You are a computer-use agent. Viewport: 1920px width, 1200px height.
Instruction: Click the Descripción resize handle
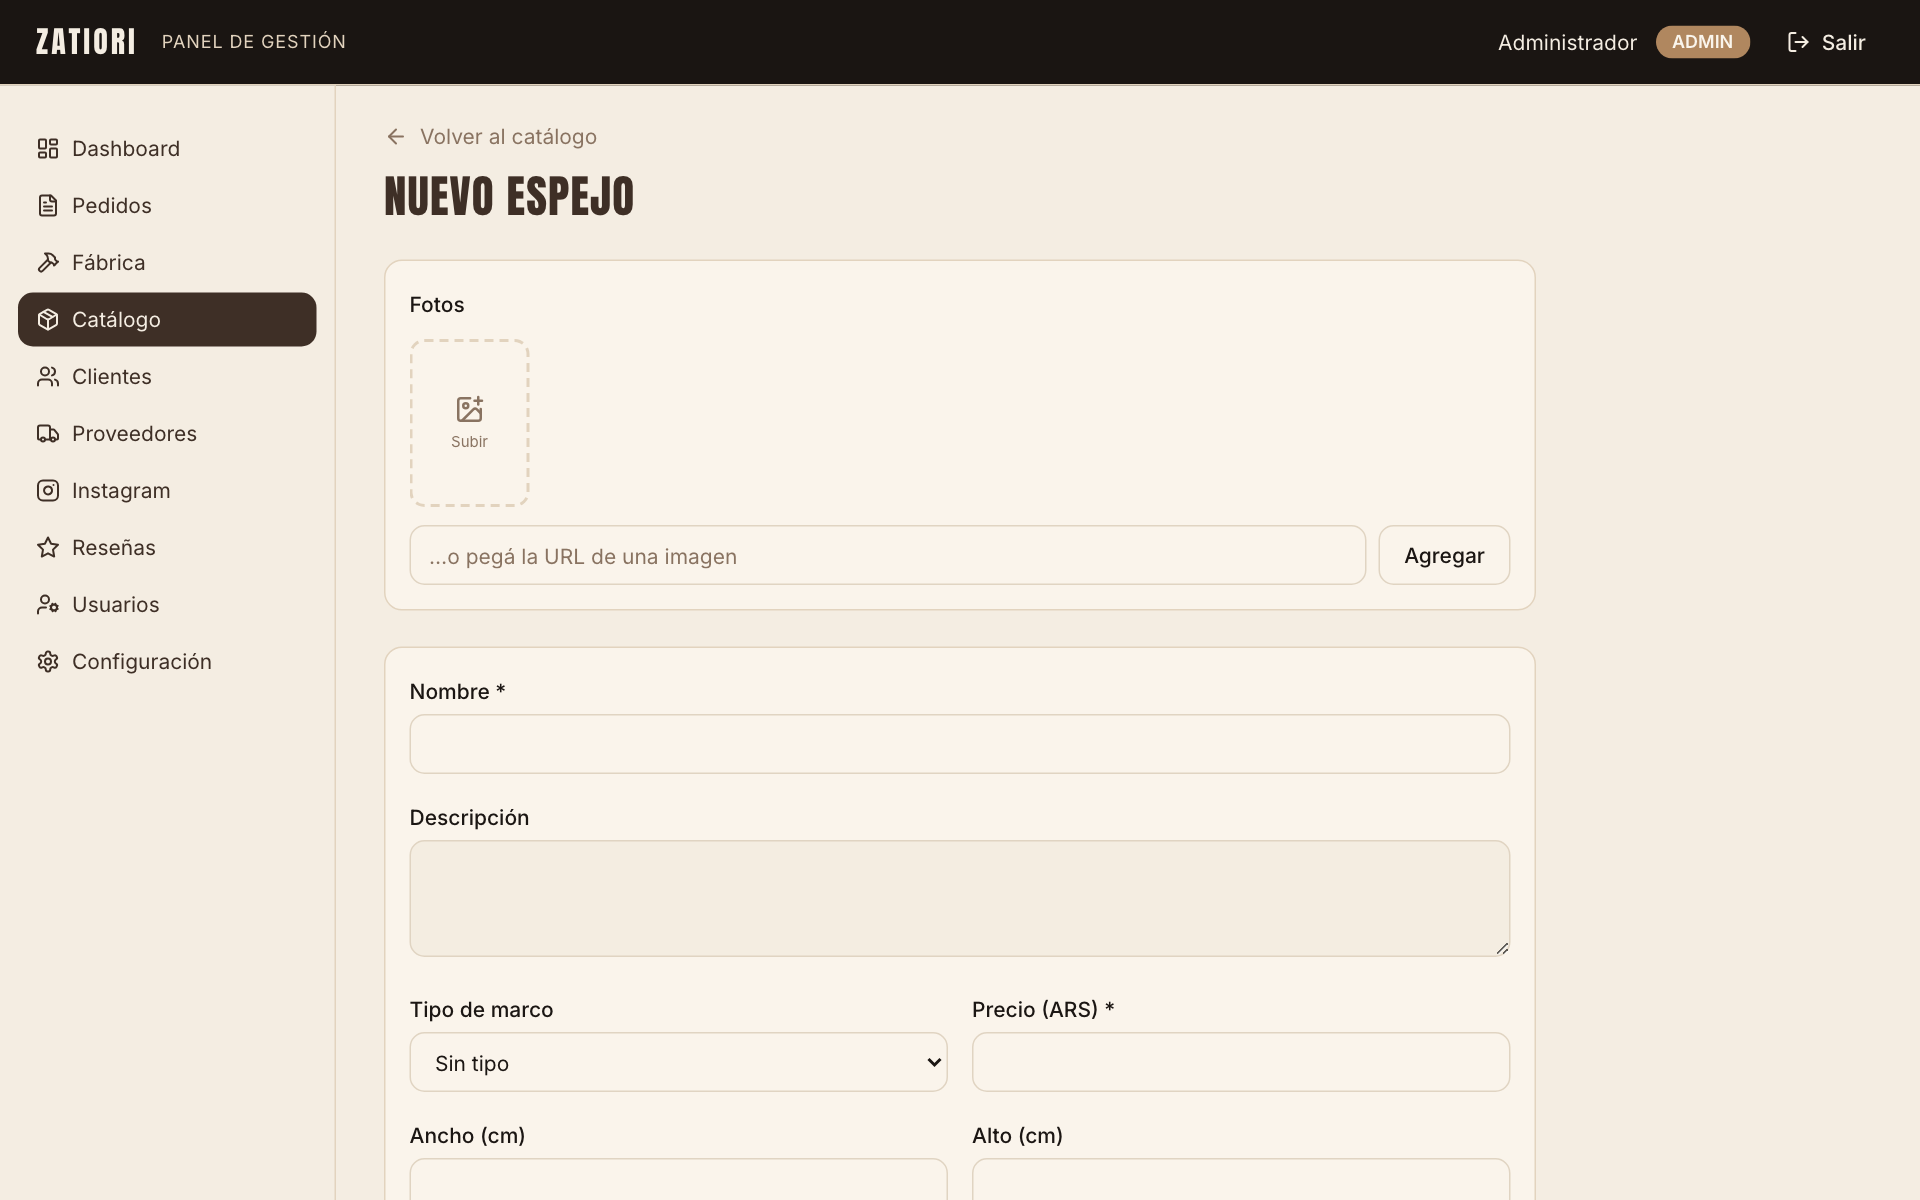click(x=1502, y=948)
